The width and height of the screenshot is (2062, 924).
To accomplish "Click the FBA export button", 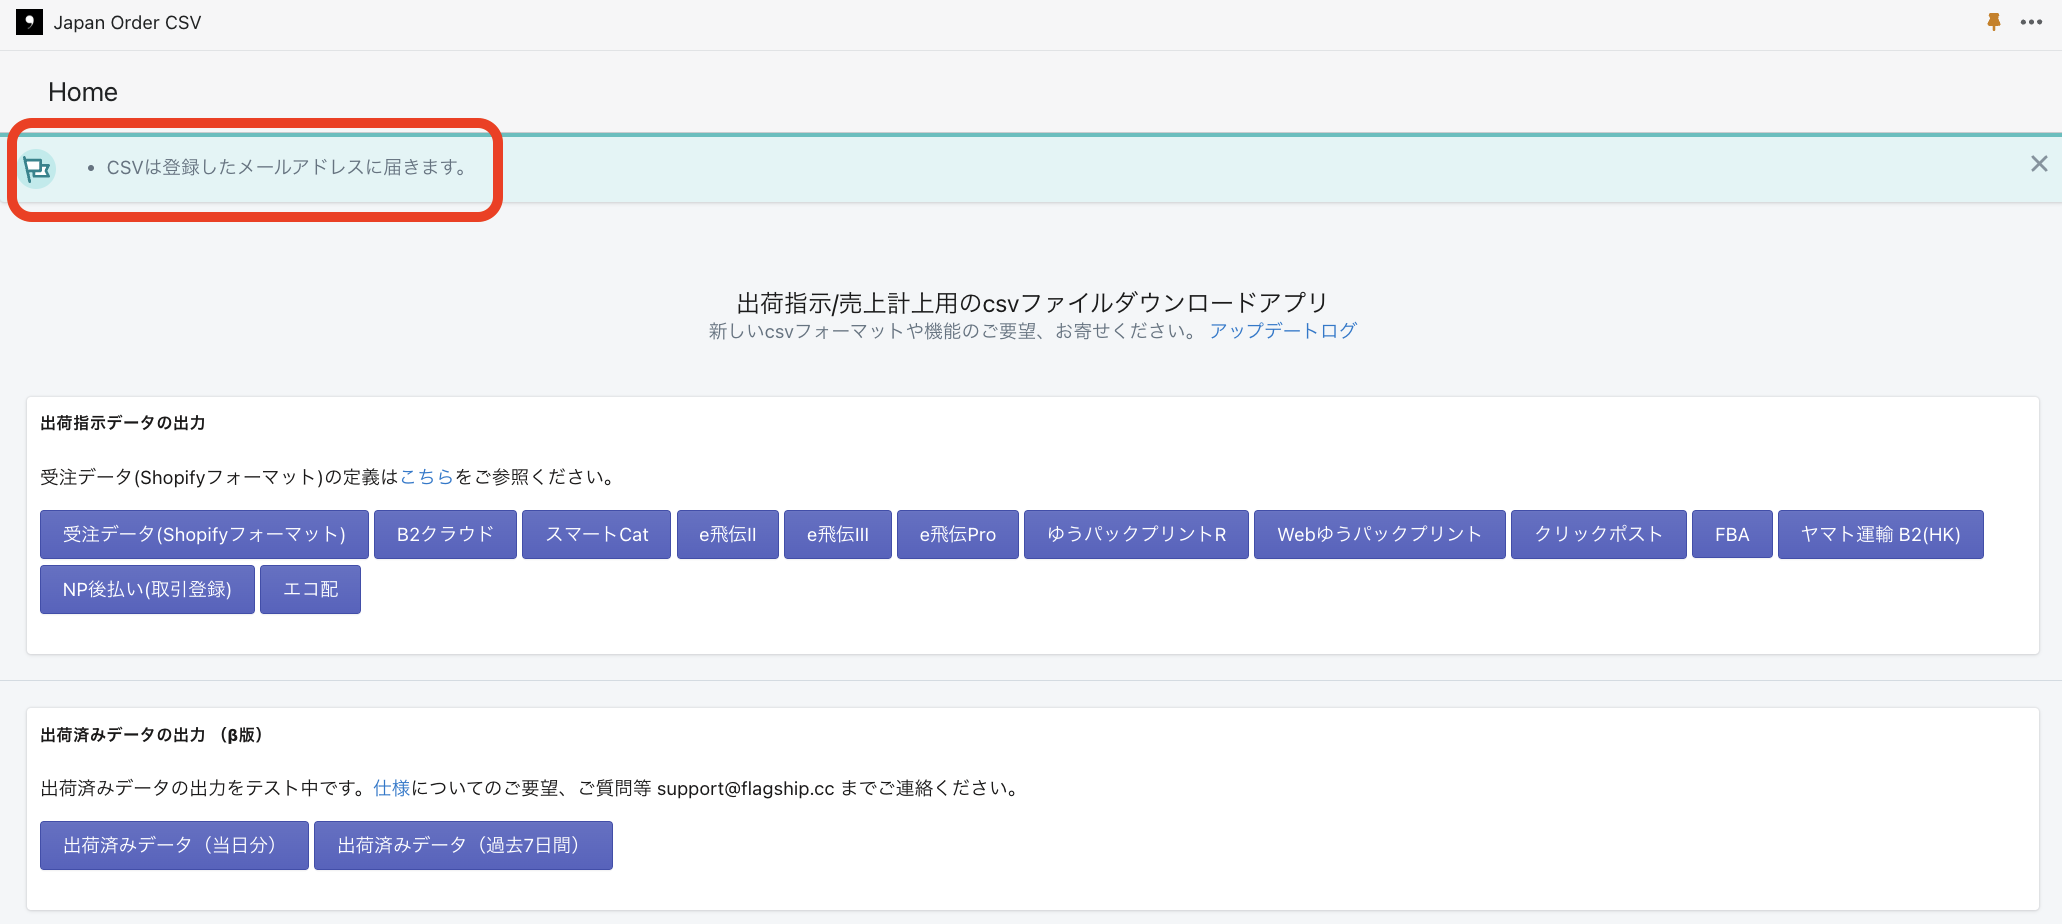I will tap(1732, 534).
